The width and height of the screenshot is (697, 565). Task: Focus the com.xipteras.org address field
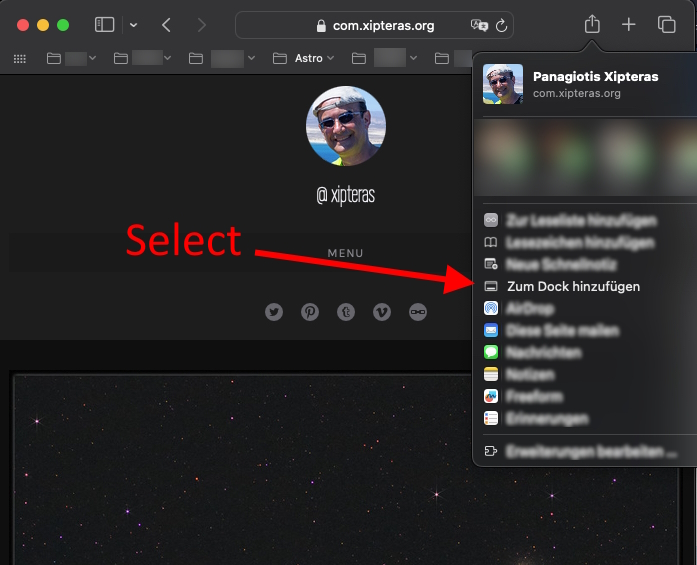coord(374,25)
